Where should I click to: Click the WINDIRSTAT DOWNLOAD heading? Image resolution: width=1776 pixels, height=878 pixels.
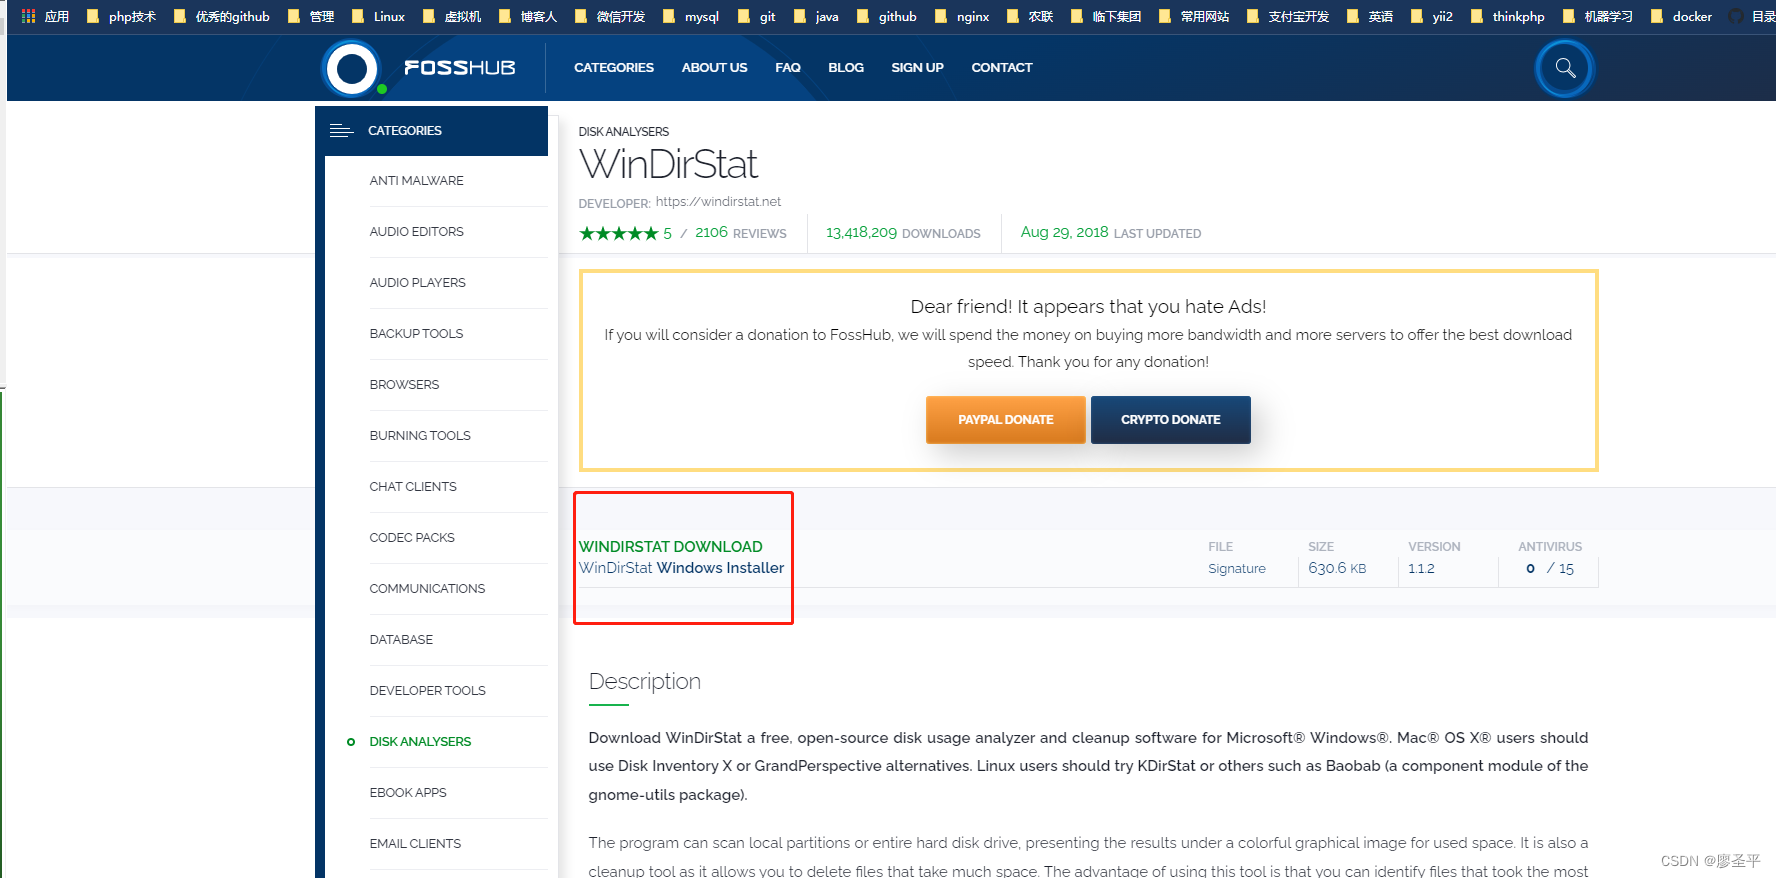(x=671, y=547)
